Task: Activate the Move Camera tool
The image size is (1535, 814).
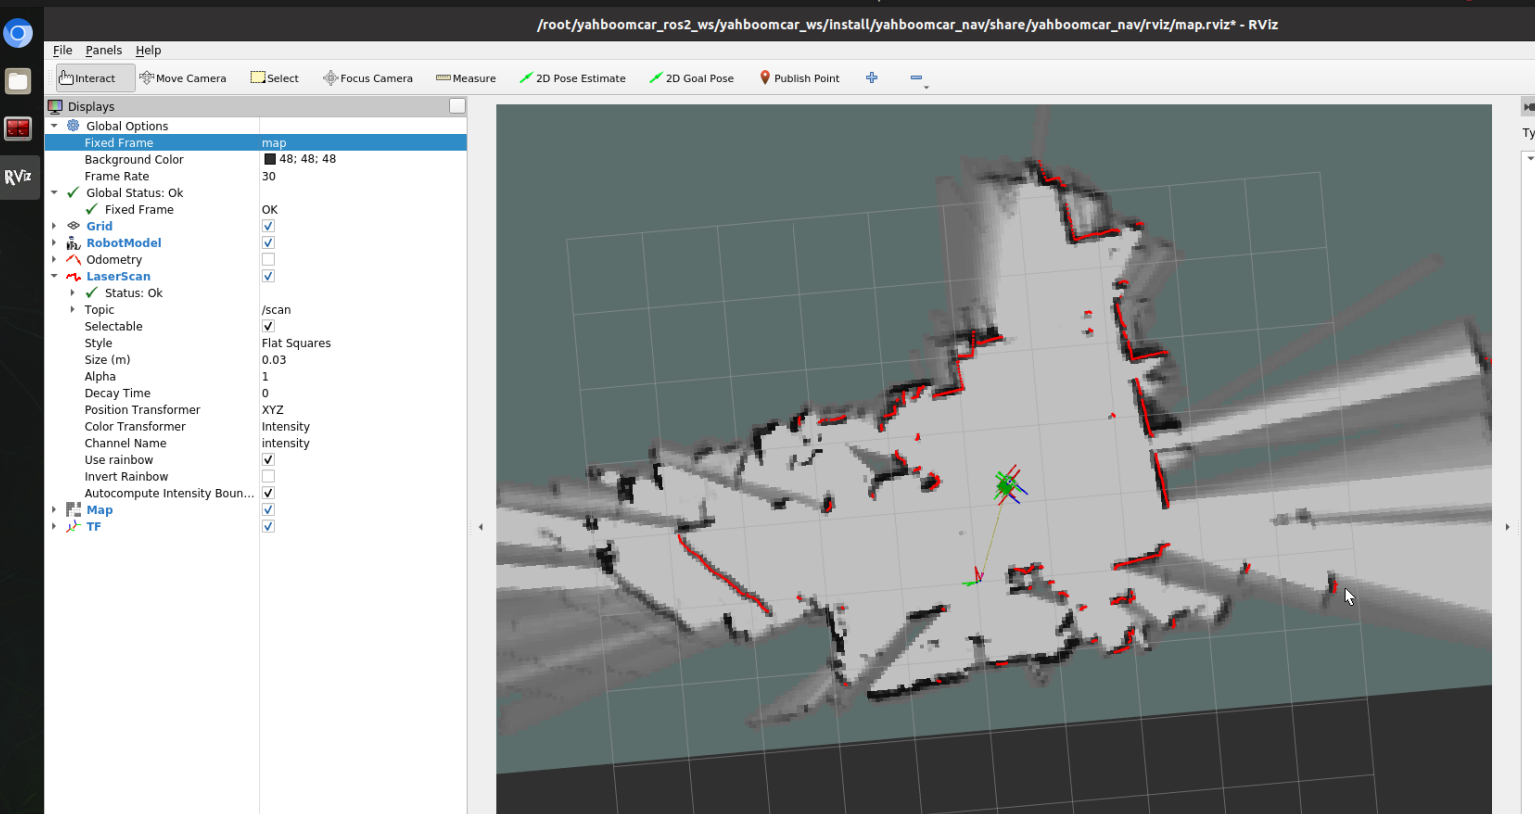Action: point(183,78)
